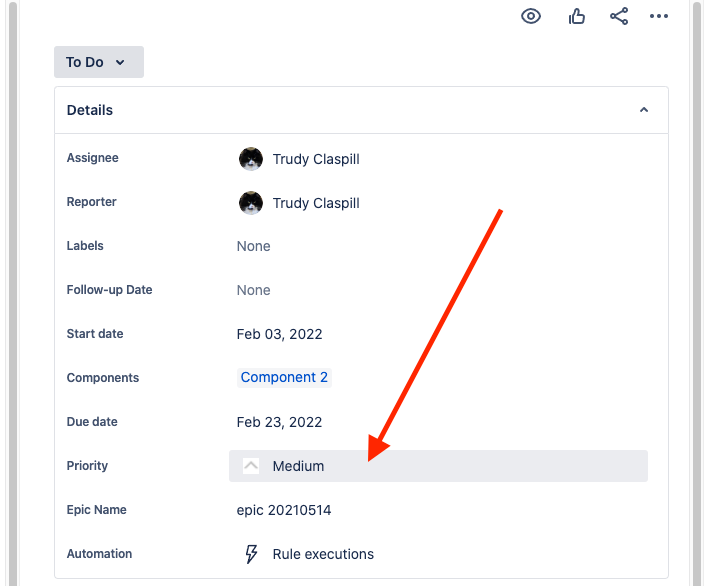Viewport: 725px width, 586px height.
Task: Click the Medium priority icon
Action: (x=251, y=466)
